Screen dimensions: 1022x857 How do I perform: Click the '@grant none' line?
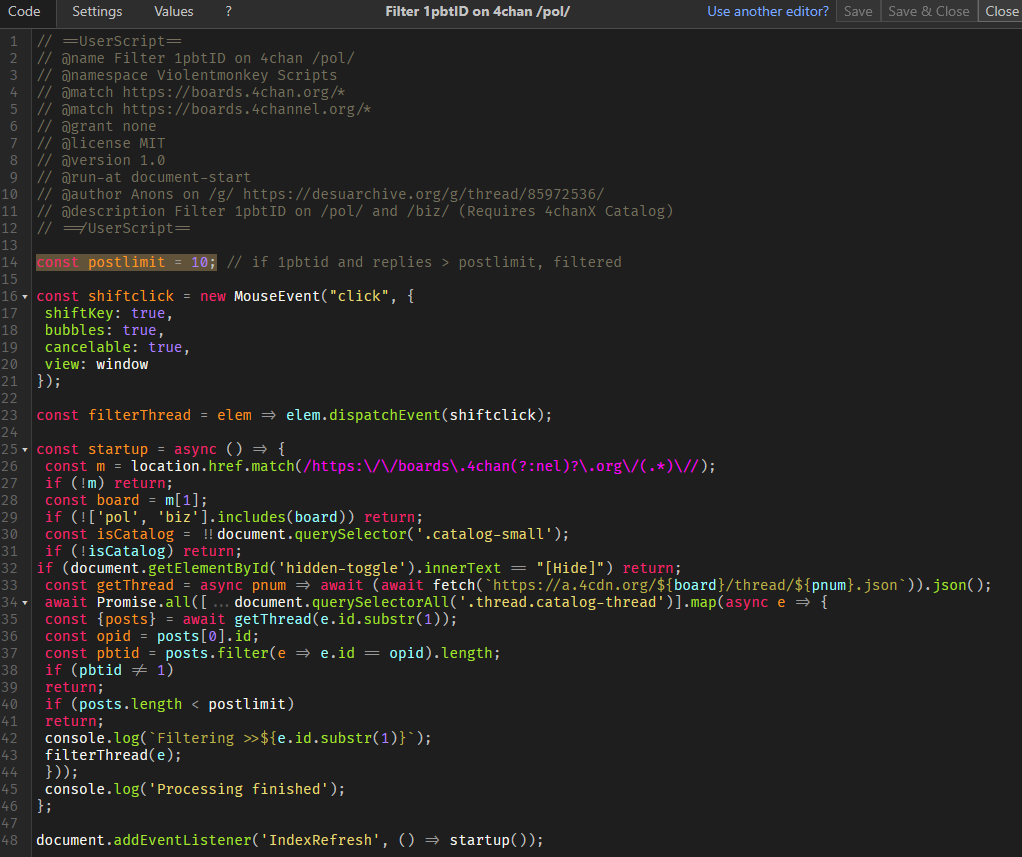[x=96, y=126]
